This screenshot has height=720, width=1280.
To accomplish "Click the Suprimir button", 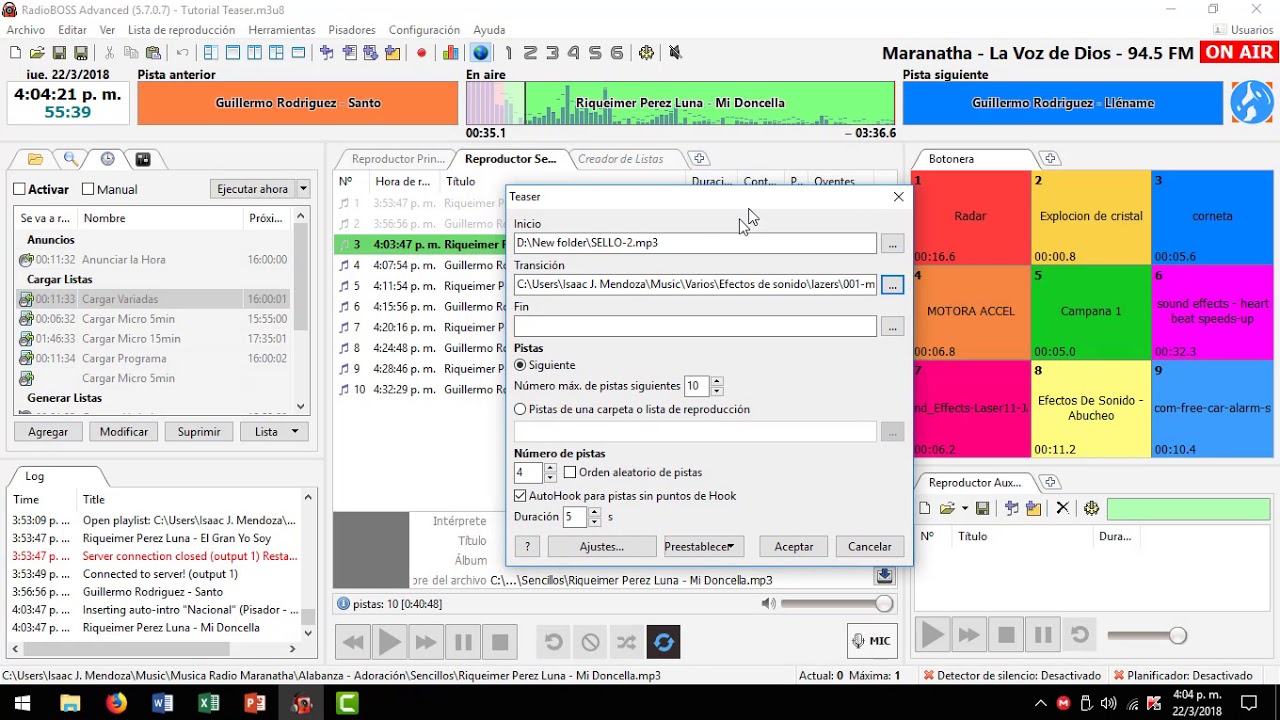I will 199,431.
